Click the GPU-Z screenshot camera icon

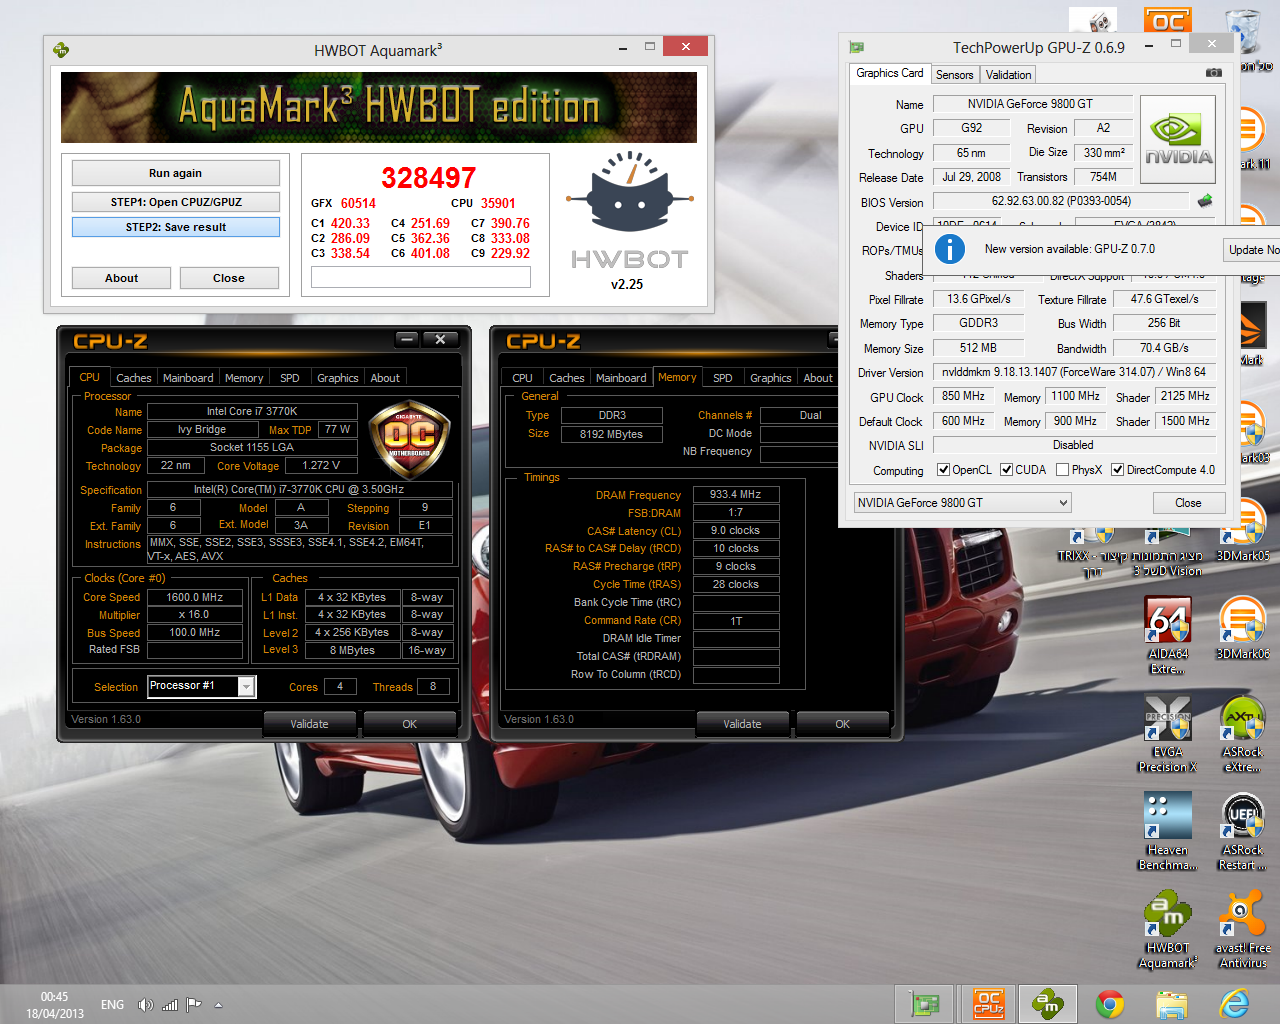pos(1213,73)
